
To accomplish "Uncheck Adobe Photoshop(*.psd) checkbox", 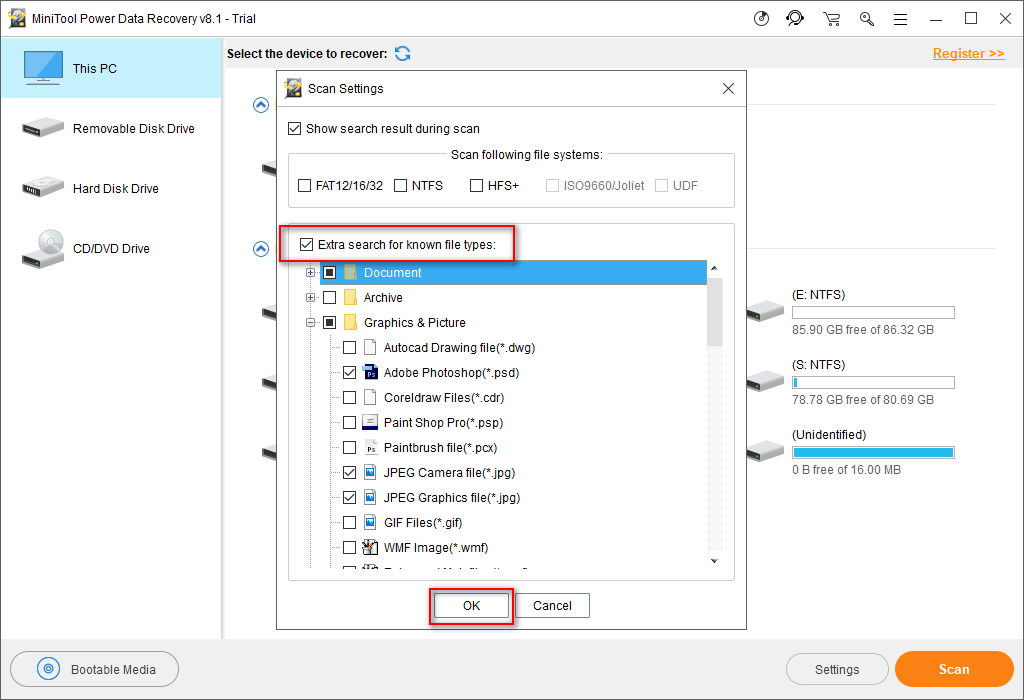I will tap(349, 372).
